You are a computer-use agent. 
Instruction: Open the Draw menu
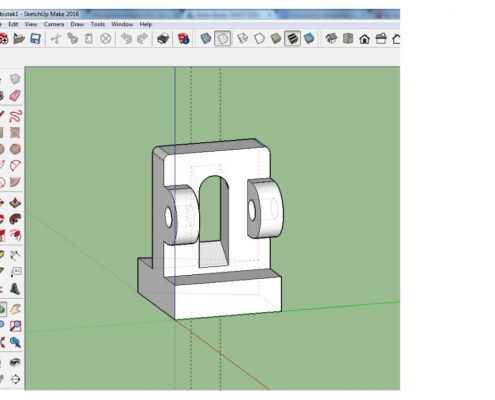click(x=77, y=24)
